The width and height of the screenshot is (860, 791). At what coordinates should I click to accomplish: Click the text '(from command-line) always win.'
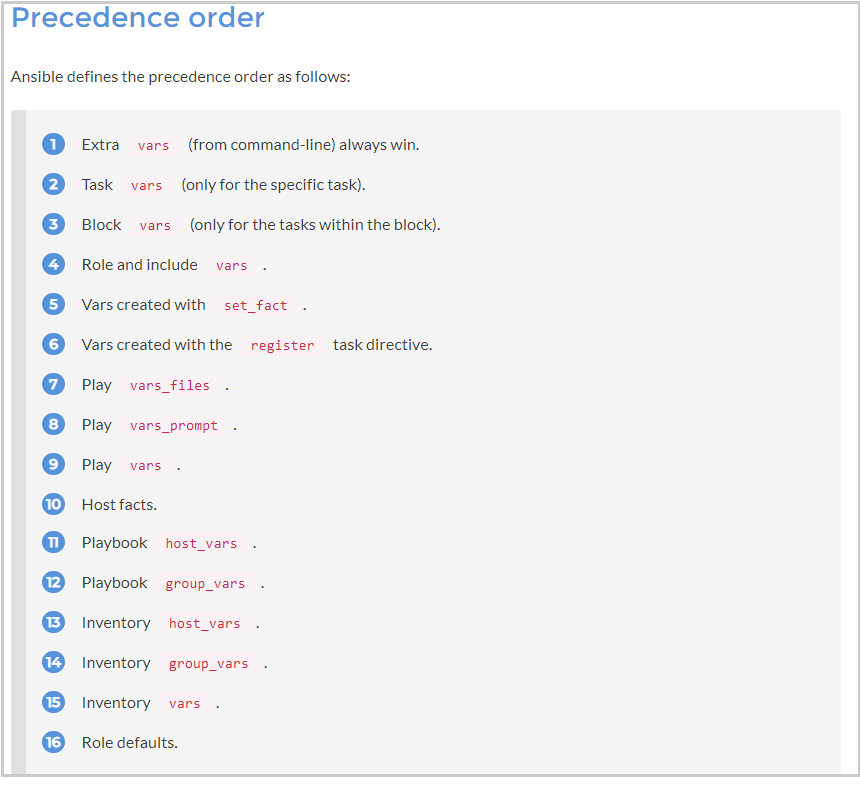[x=303, y=145]
